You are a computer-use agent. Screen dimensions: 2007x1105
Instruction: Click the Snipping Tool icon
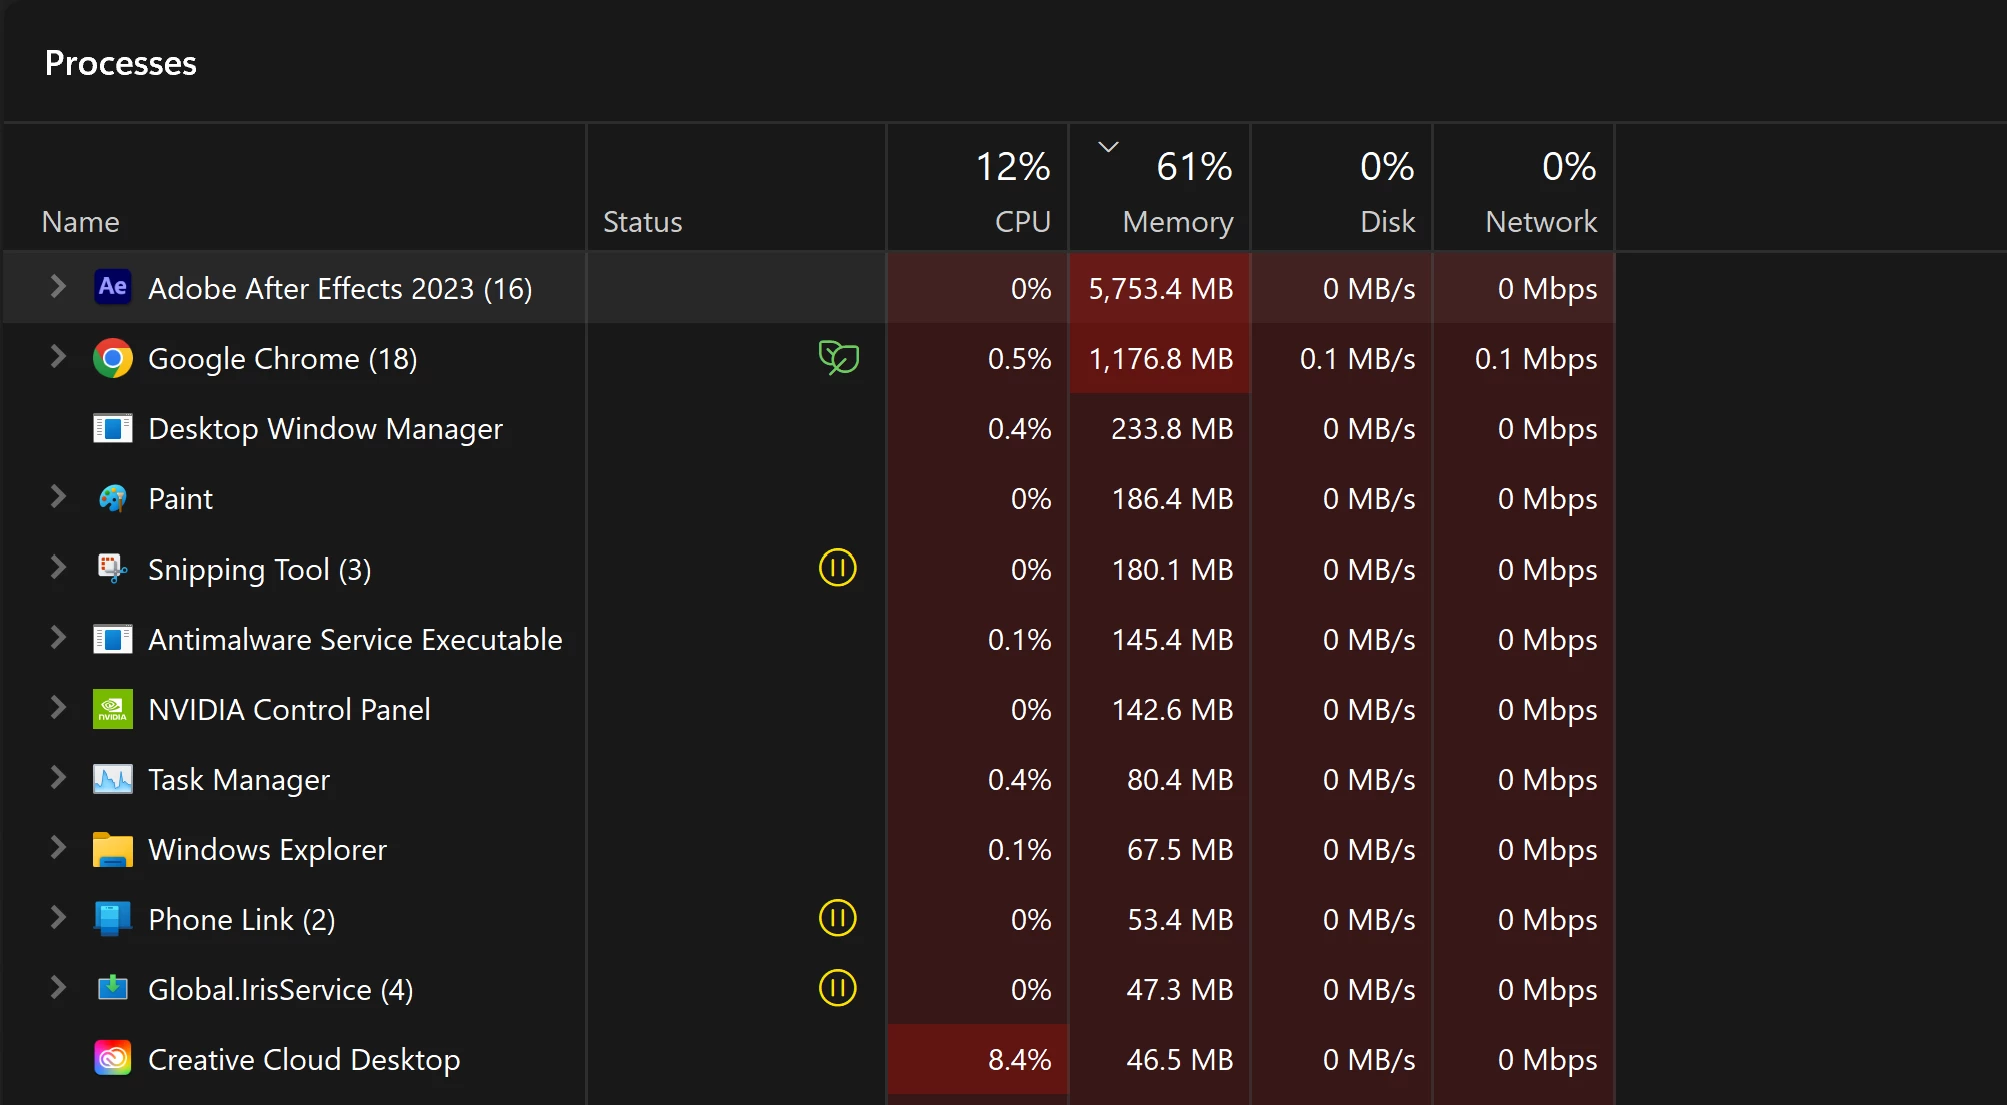pyautogui.click(x=113, y=568)
